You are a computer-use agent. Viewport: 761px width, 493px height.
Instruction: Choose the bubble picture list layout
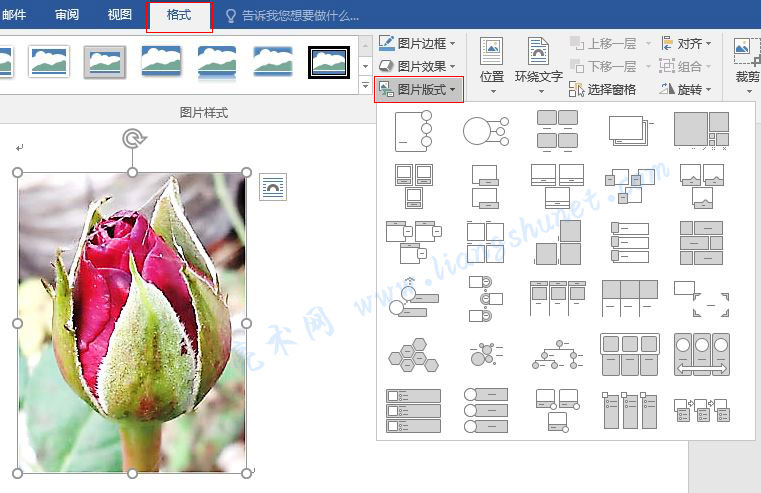pos(485,354)
